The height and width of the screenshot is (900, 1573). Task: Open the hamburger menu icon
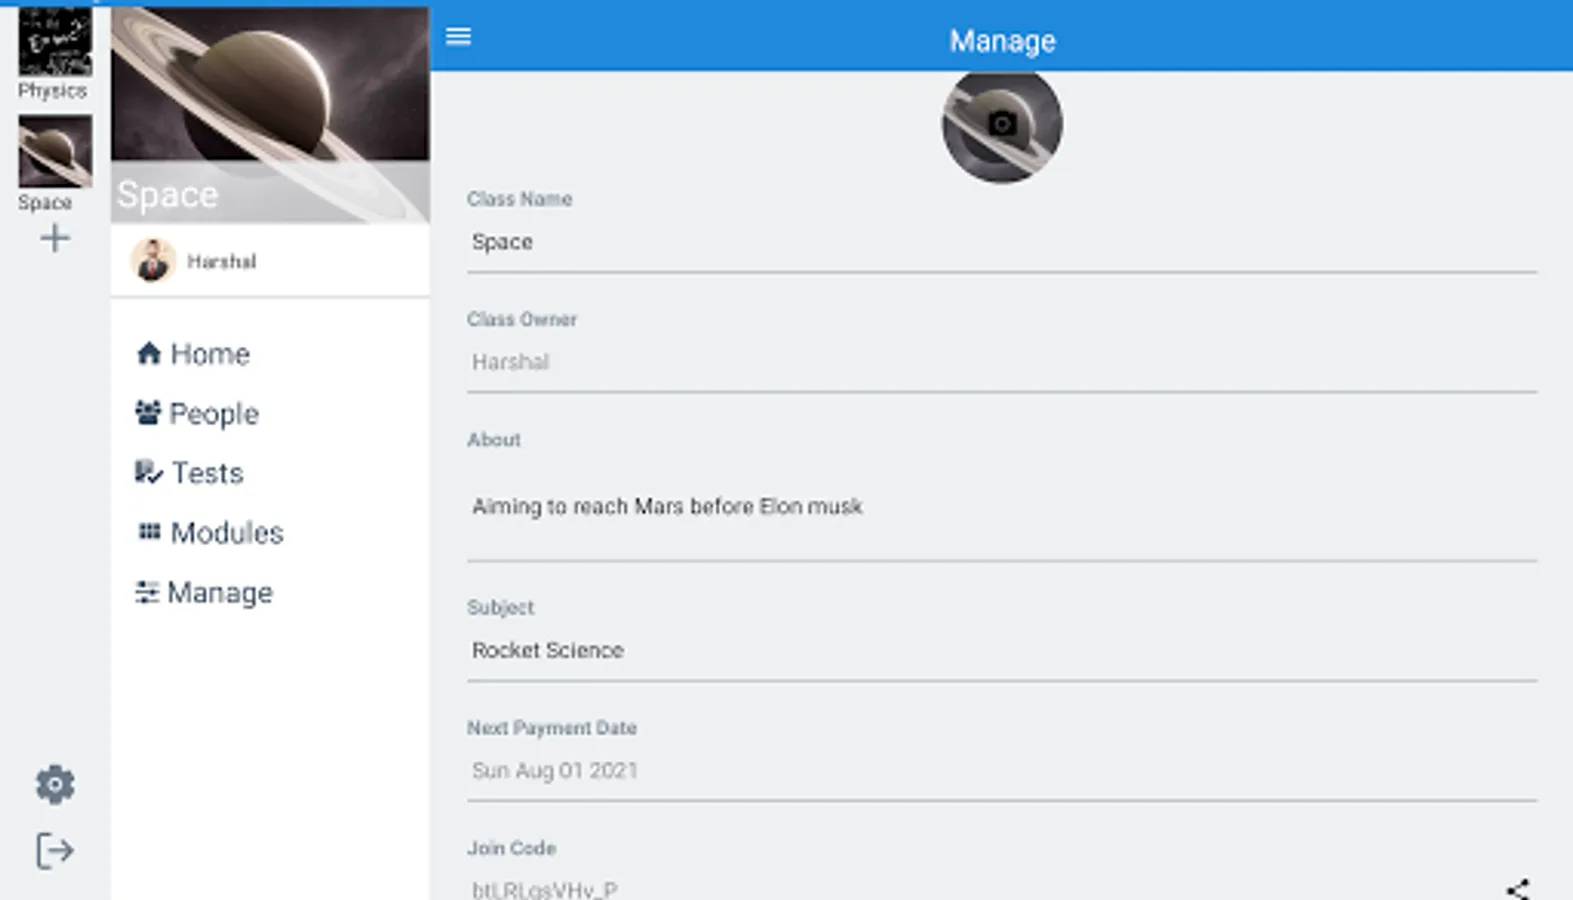point(458,37)
